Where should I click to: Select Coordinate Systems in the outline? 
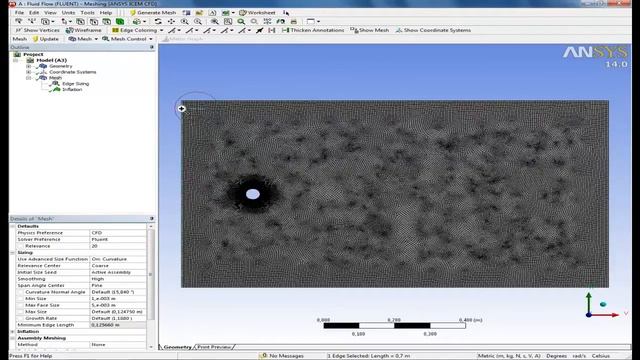pos(73,72)
